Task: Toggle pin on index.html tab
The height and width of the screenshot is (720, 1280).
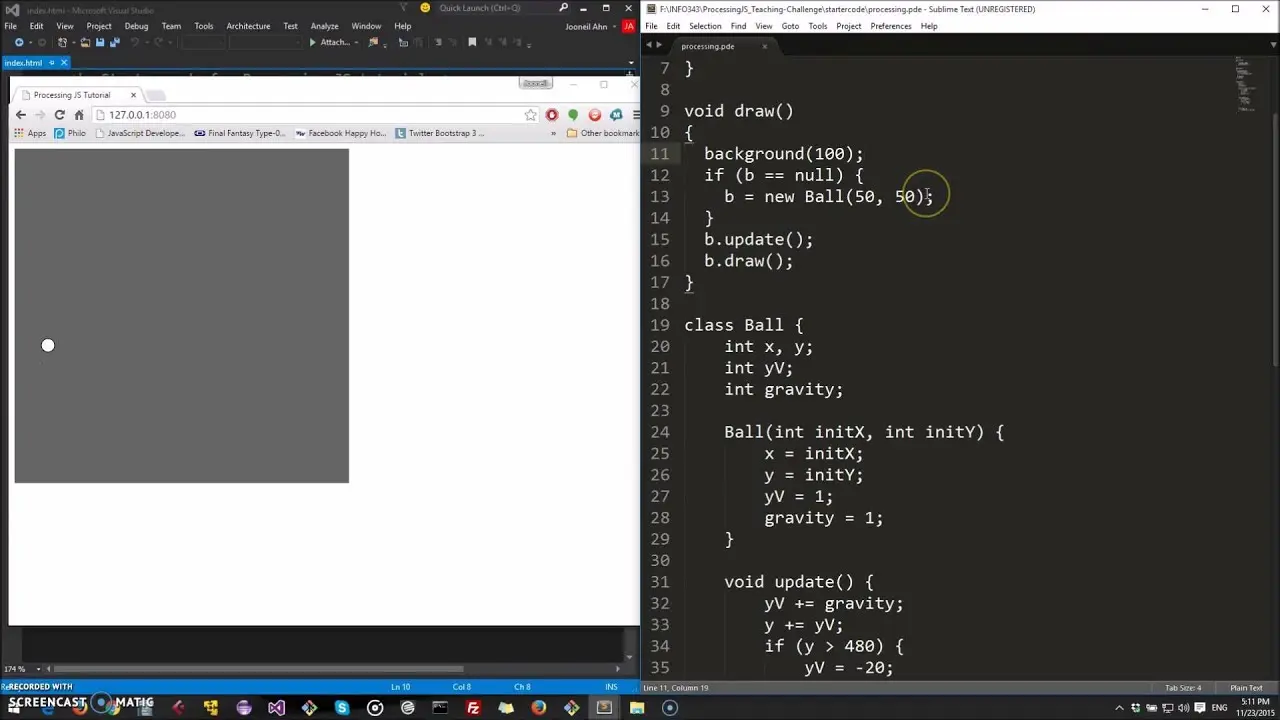Action: (x=51, y=63)
